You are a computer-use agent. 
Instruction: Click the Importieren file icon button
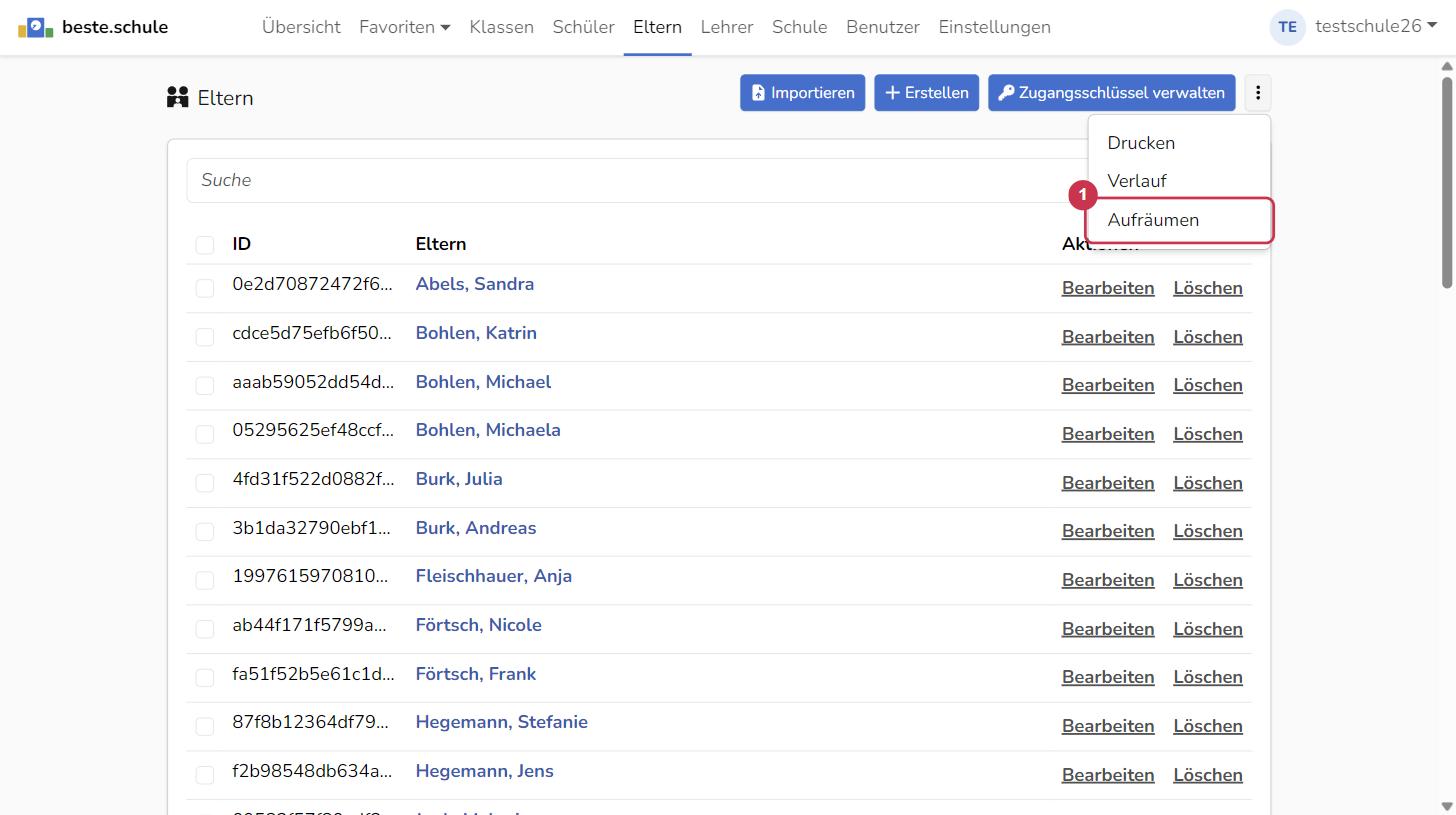tap(802, 93)
